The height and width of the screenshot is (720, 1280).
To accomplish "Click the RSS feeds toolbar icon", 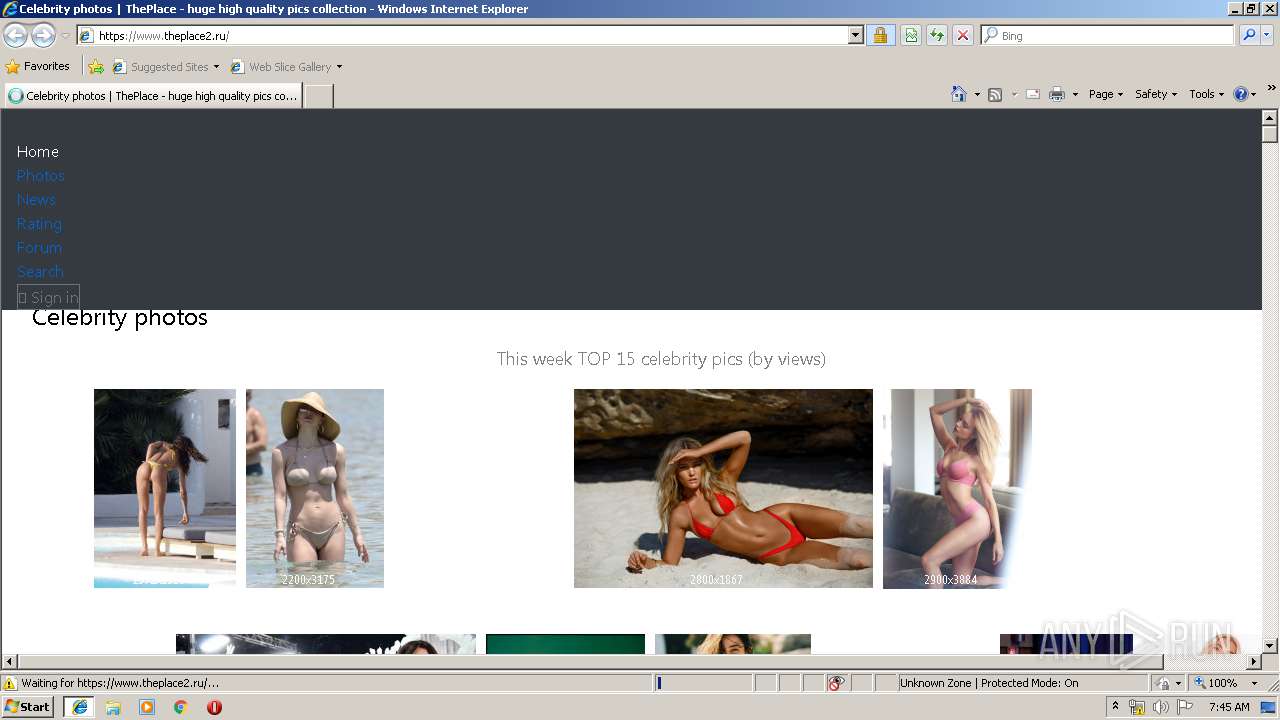I will pyautogui.click(x=995, y=94).
